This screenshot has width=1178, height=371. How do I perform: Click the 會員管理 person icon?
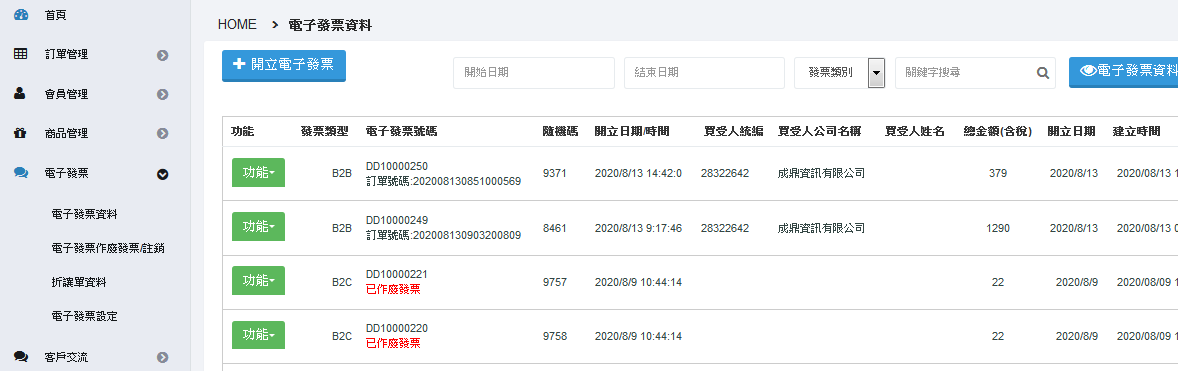click(x=20, y=94)
